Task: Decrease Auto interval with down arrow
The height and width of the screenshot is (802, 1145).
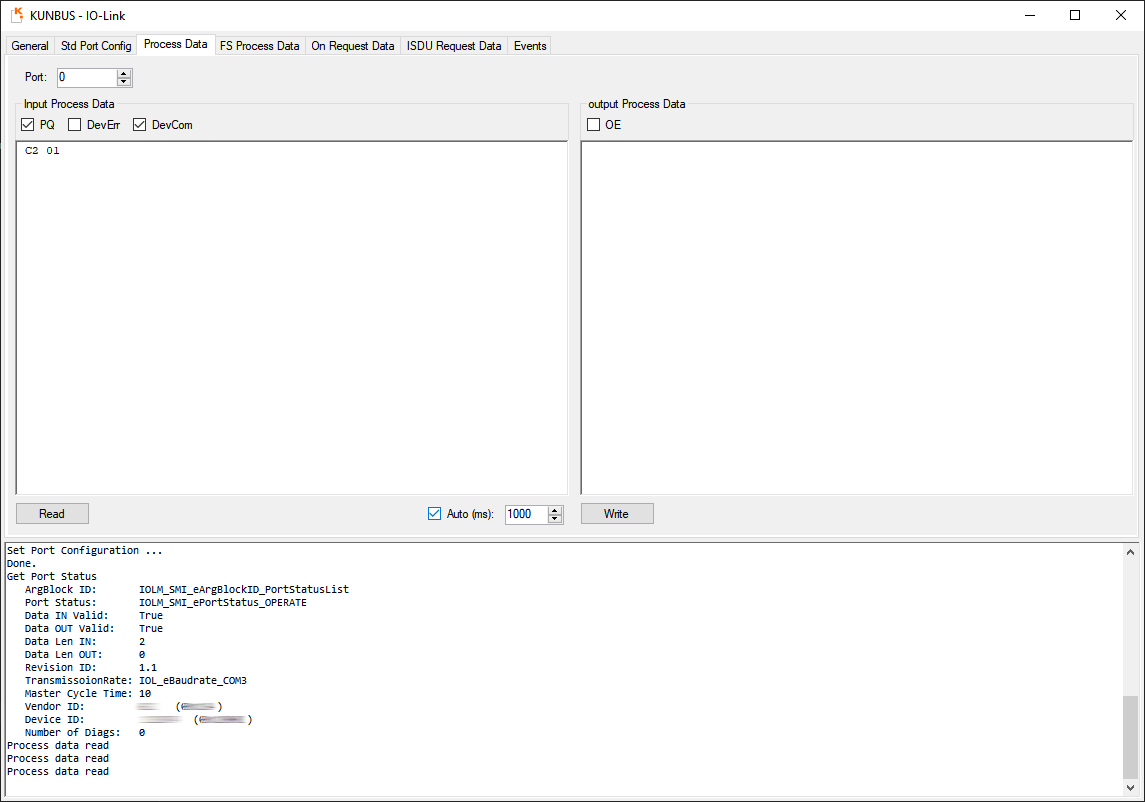Action: coord(556,519)
